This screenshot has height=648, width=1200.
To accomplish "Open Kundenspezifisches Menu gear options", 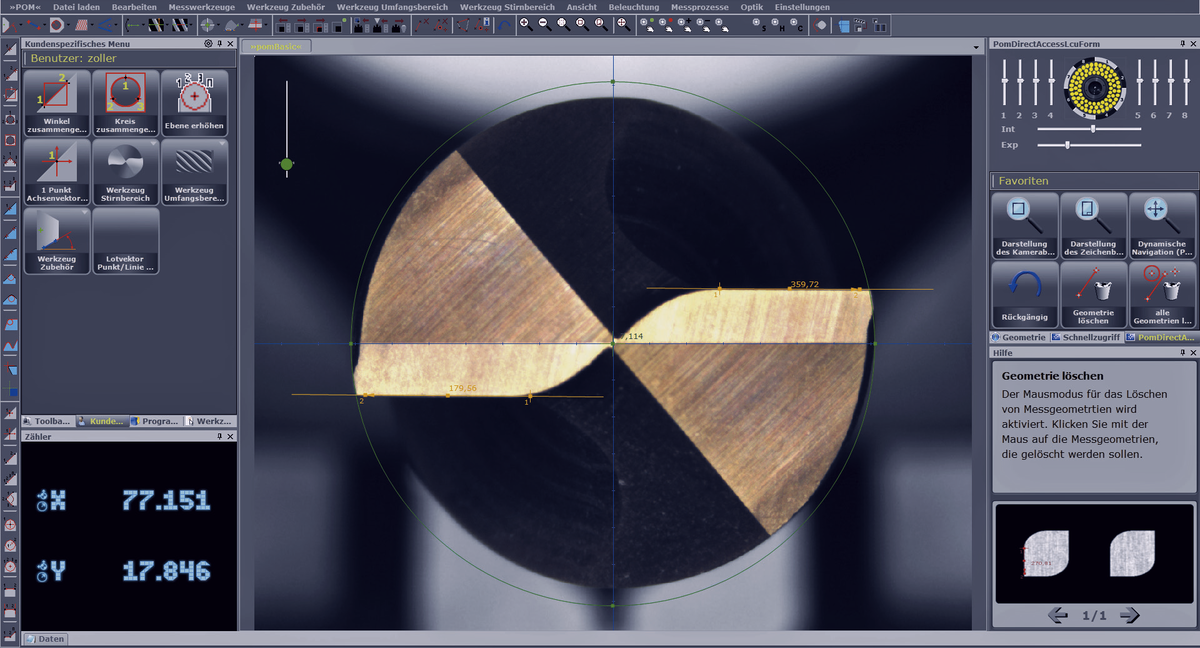I will point(208,44).
